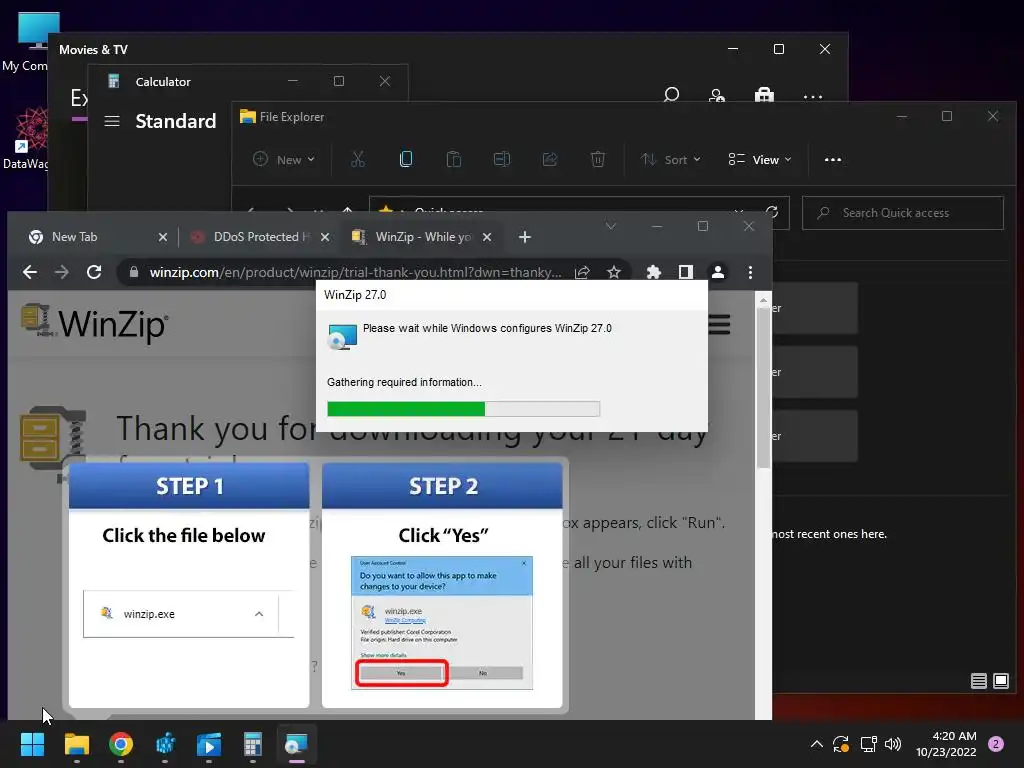Click the Chrome page vertical scrollbar
The image size is (1024, 768).
763,387
